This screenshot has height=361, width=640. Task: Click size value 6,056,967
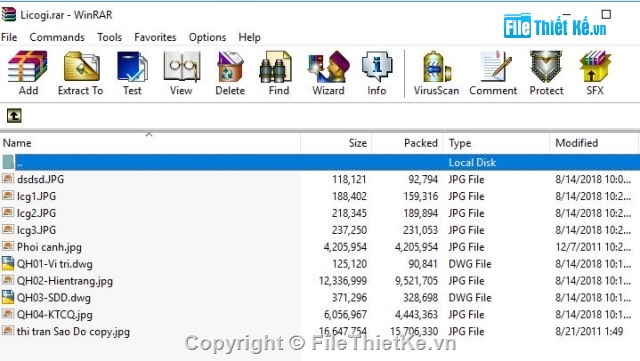click(x=345, y=314)
